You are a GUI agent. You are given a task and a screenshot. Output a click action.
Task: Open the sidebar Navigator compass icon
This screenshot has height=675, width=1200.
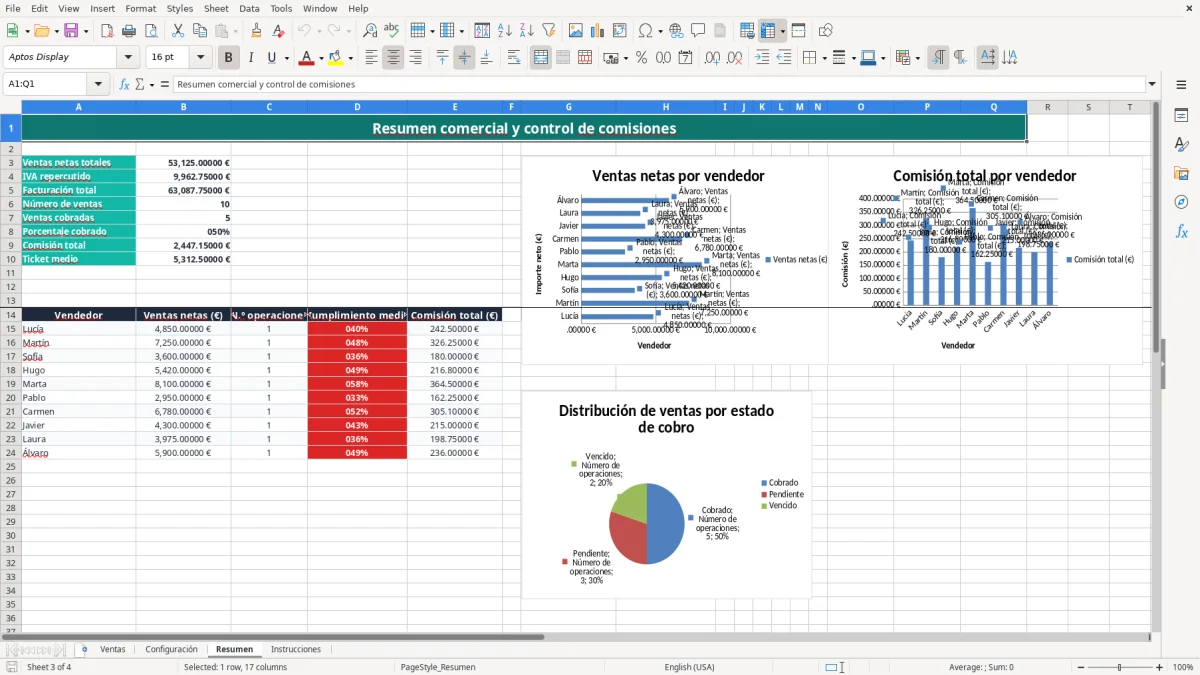point(1181,202)
